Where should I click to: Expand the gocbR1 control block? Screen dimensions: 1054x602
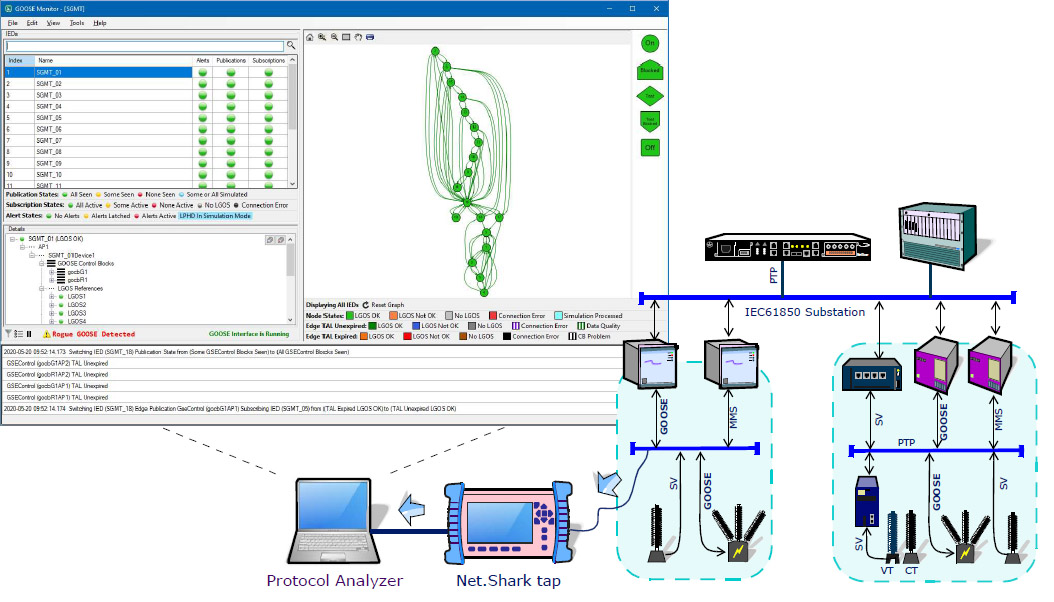(52, 280)
